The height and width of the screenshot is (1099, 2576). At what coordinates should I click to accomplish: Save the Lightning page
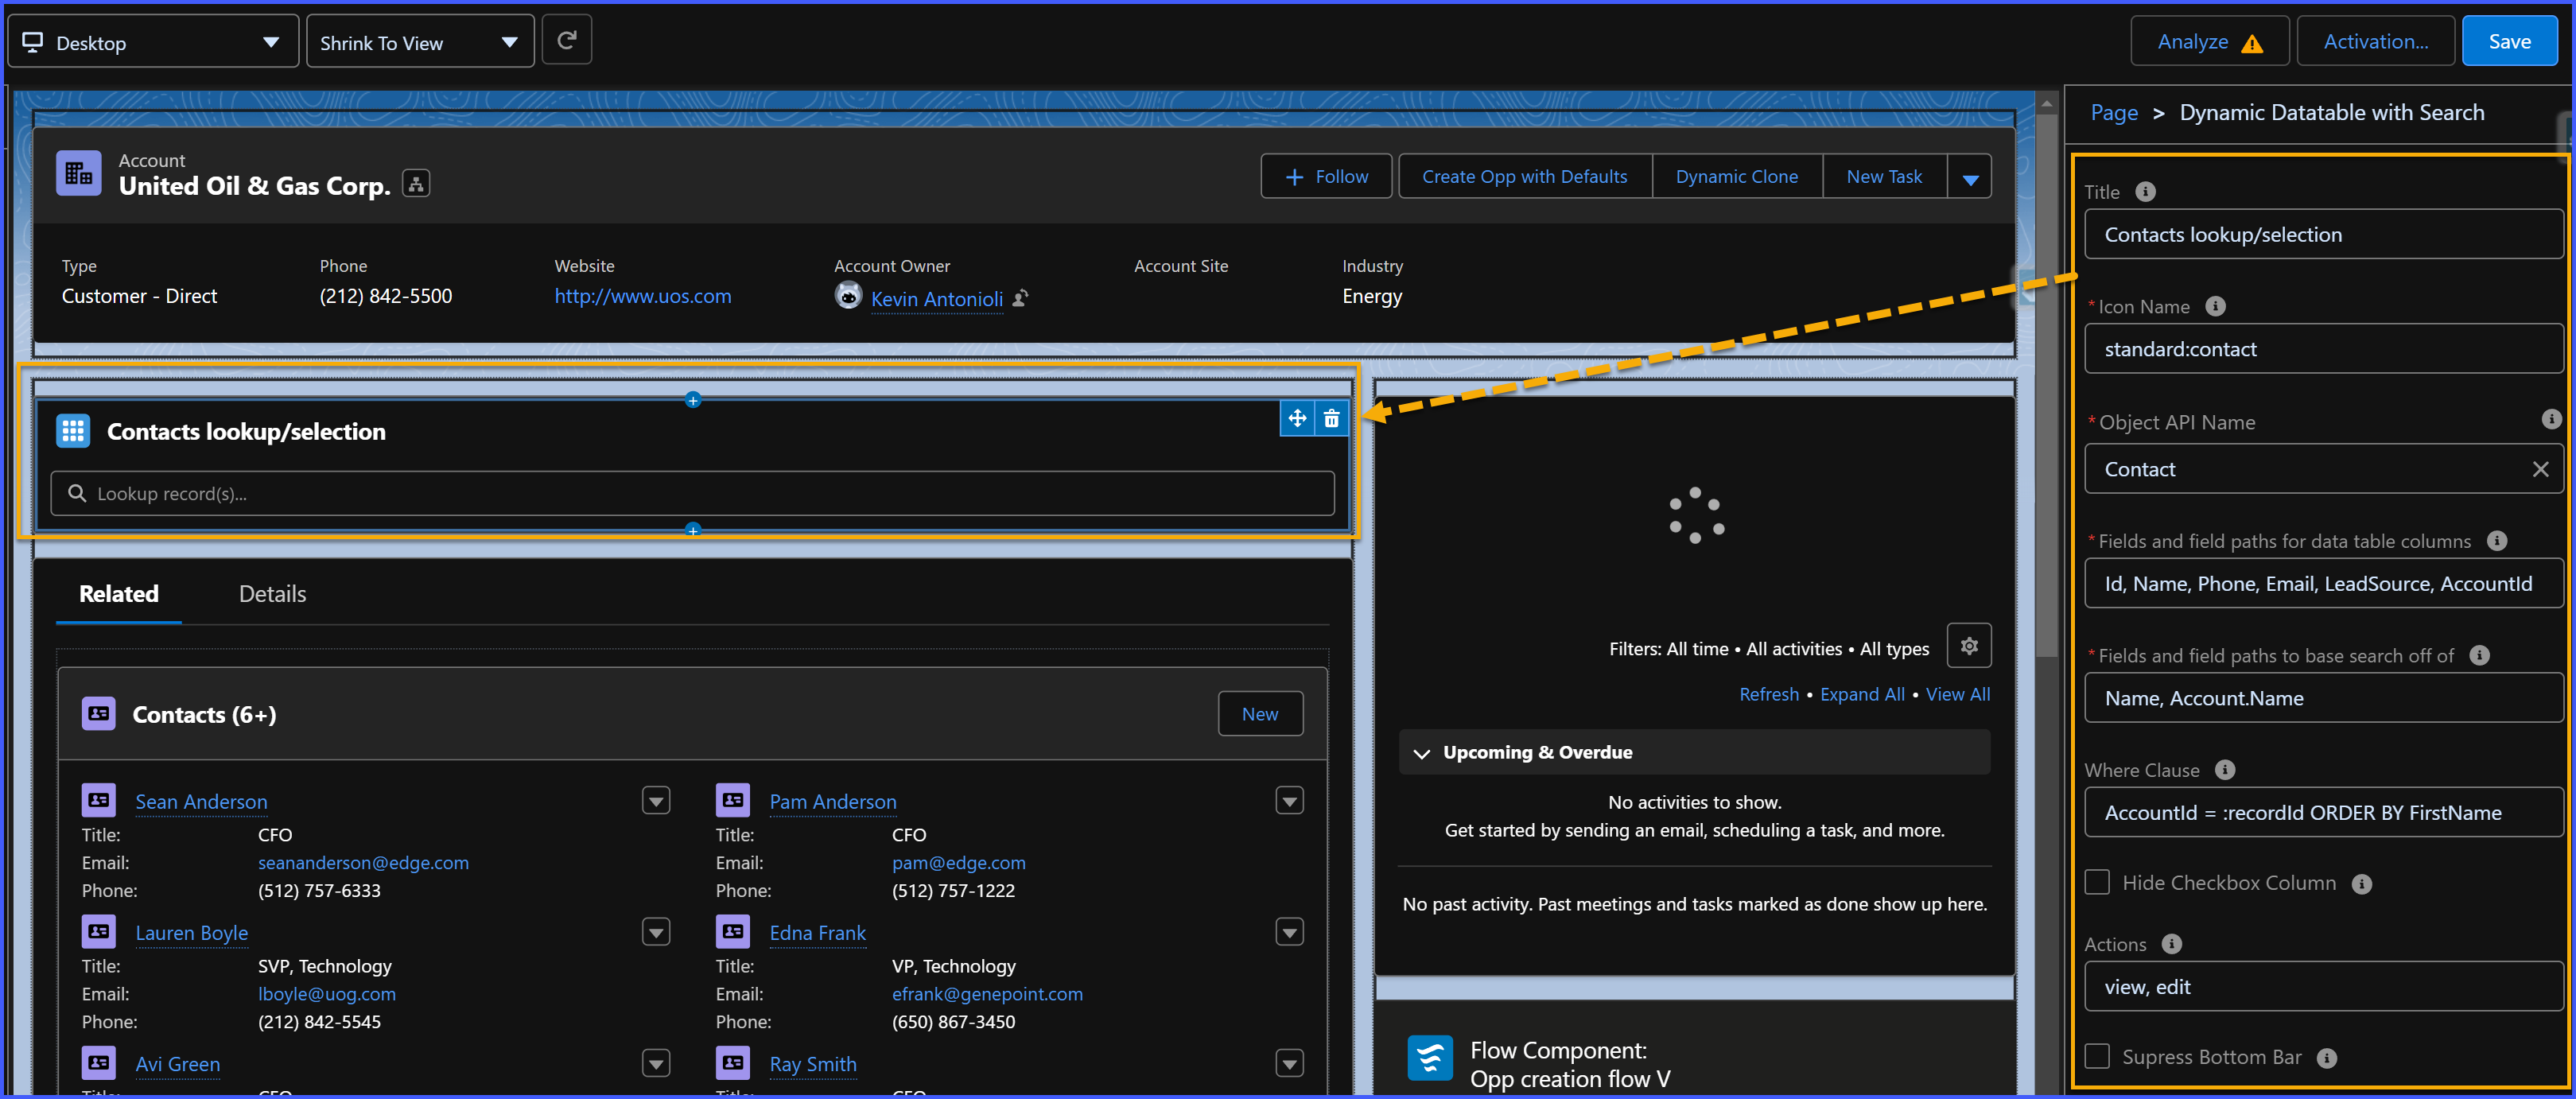click(x=2509, y=41)
